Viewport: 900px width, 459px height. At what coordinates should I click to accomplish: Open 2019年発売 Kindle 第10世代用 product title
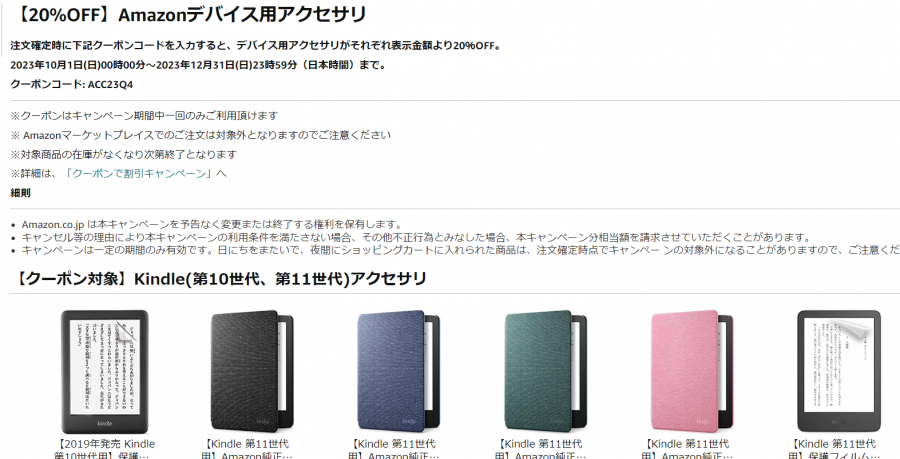tap(105, 450)
